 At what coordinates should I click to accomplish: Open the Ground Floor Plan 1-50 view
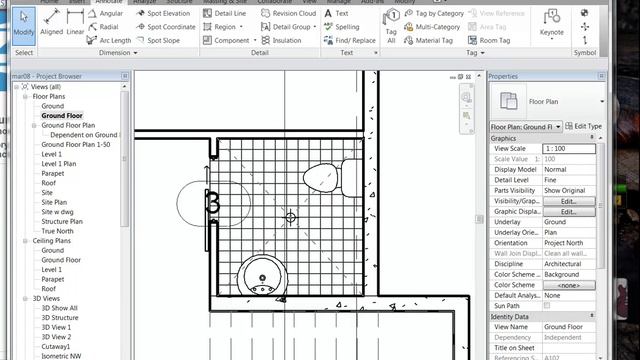point(76,144)
